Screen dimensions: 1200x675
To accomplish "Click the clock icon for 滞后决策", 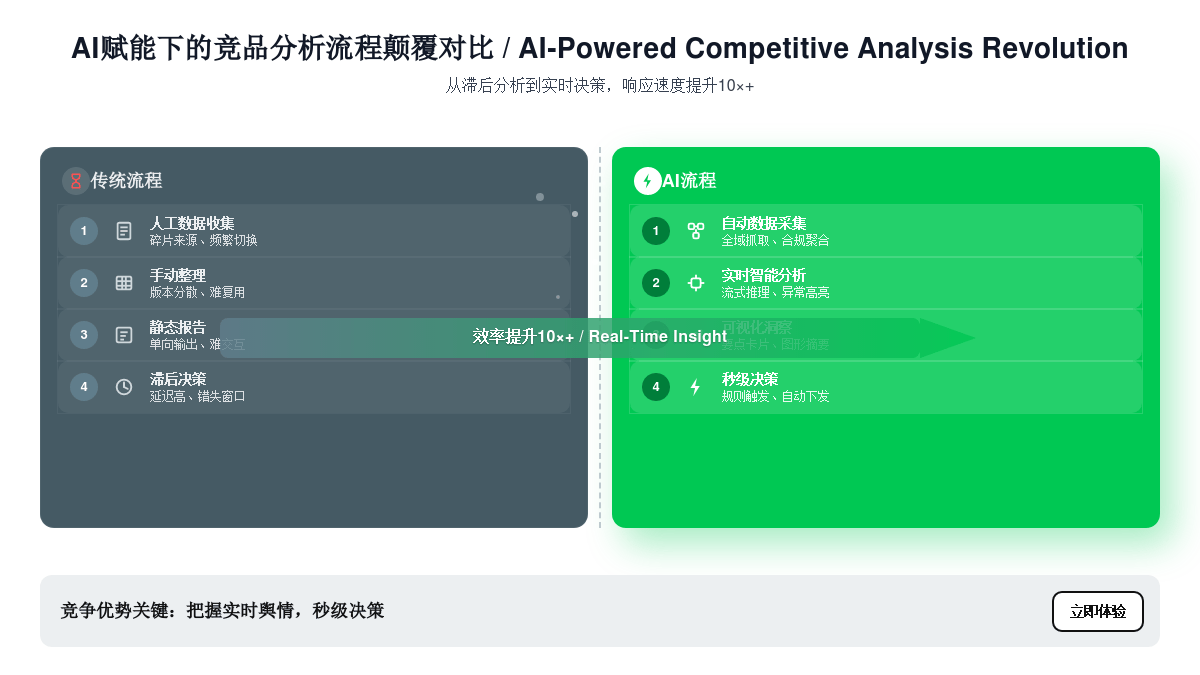I will [x=124, y=387].
